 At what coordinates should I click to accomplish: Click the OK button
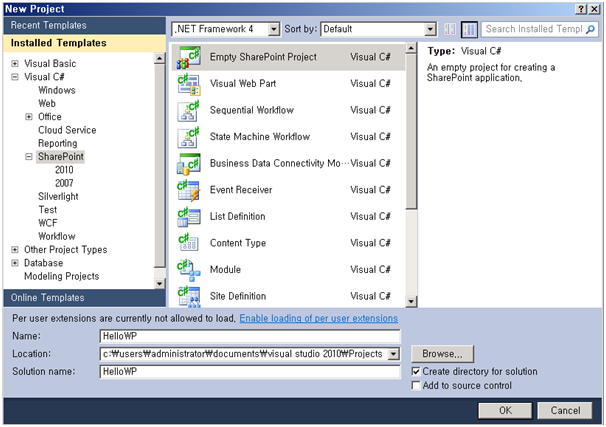pyautogui.click(x=505, y=410)
